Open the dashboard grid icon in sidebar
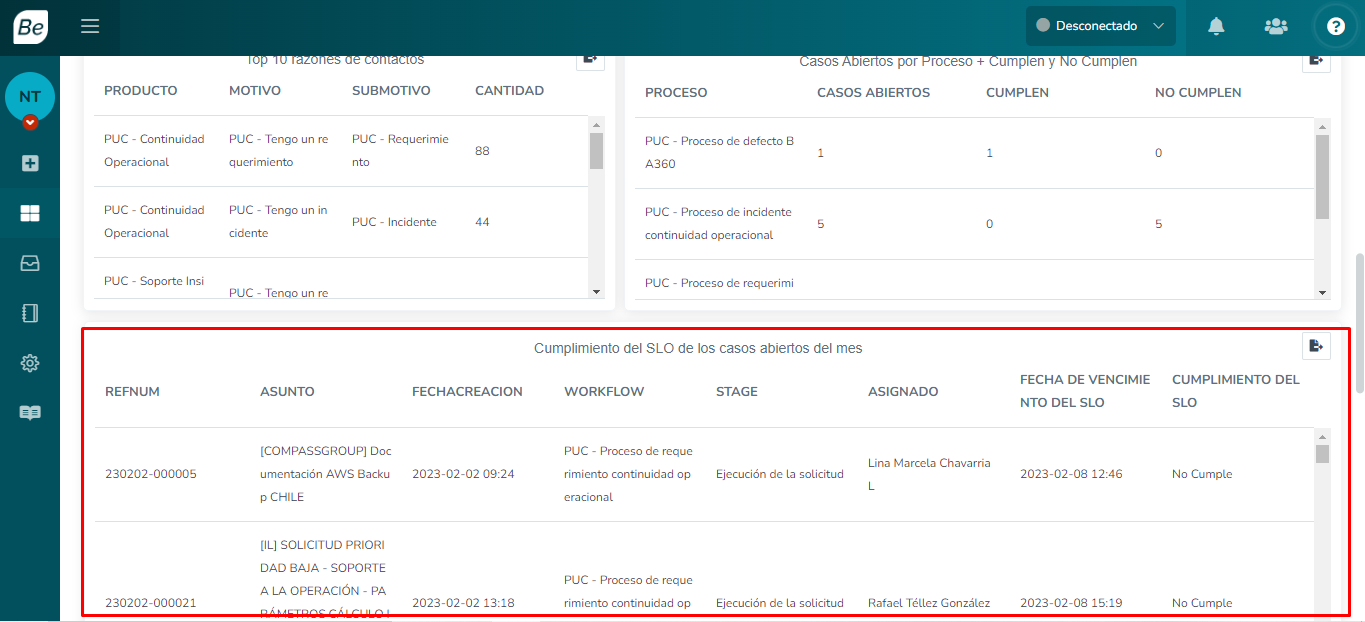The image size is (1365, 622). (30, 213)
